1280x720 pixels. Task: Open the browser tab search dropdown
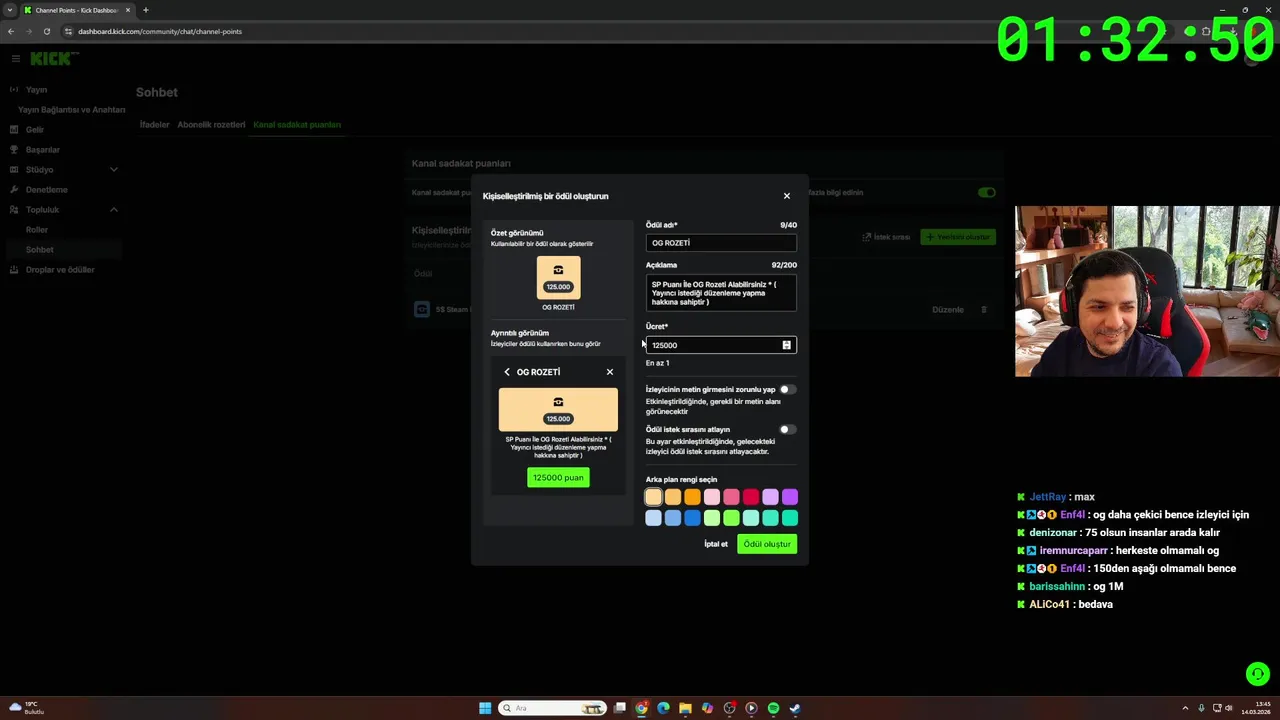point(10,10)
